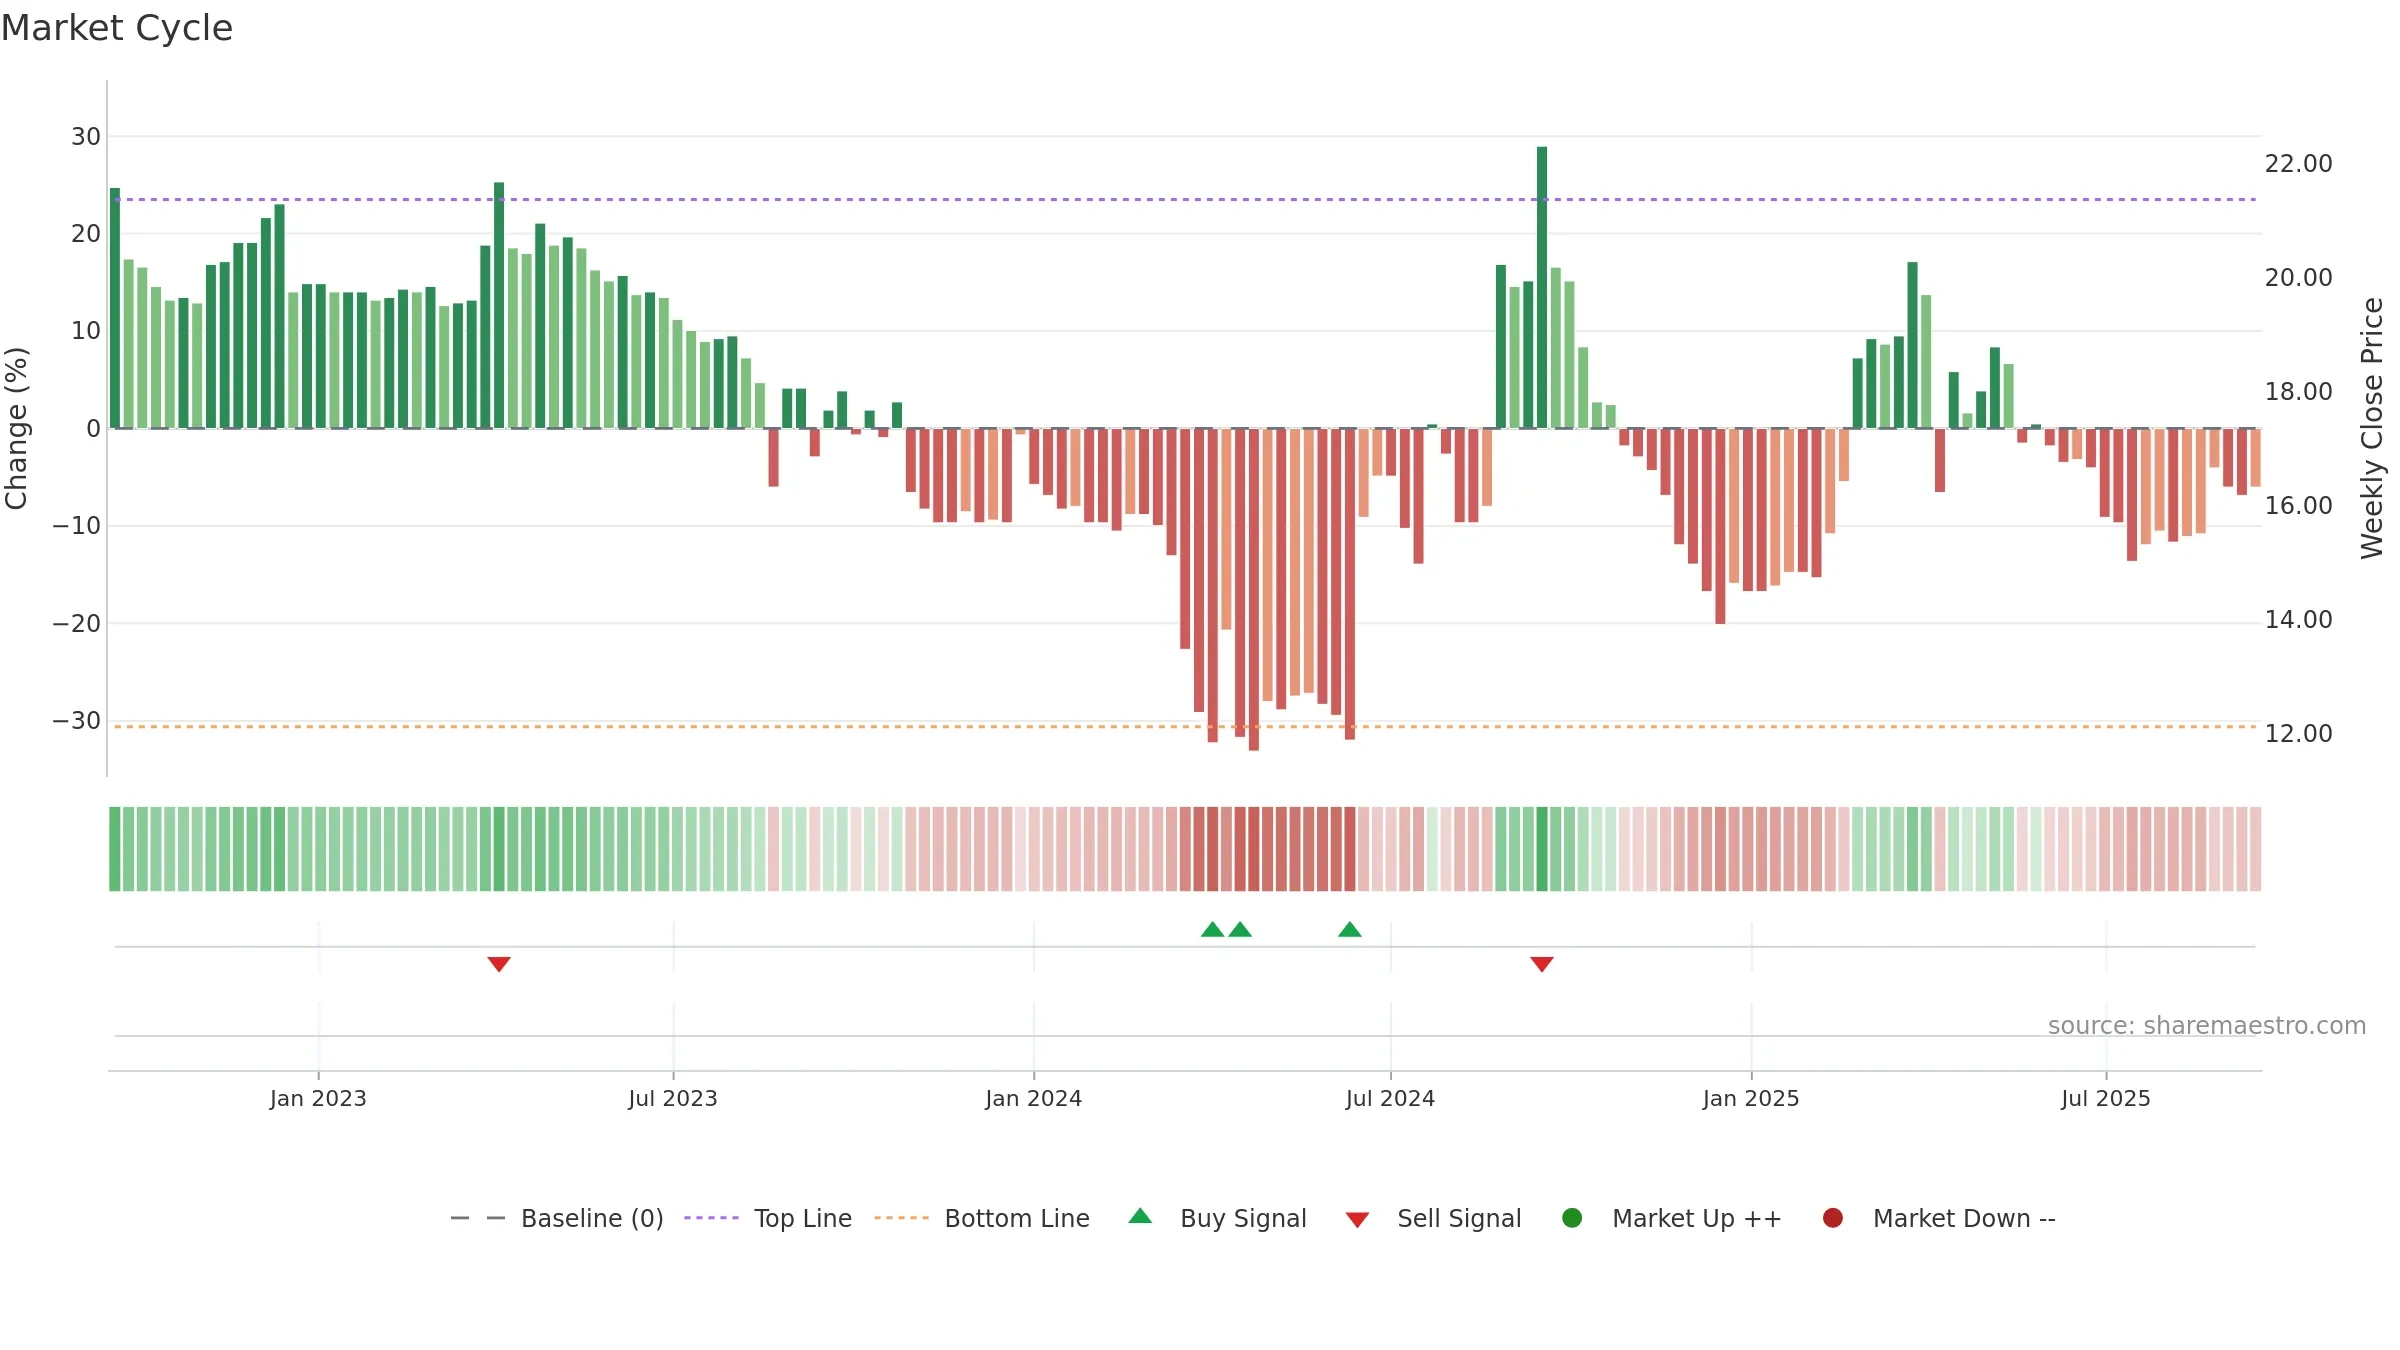Select the buy signal triangle before Jul 2024
Screen dimensions: 2400x1350
[x=1350, y=929]
